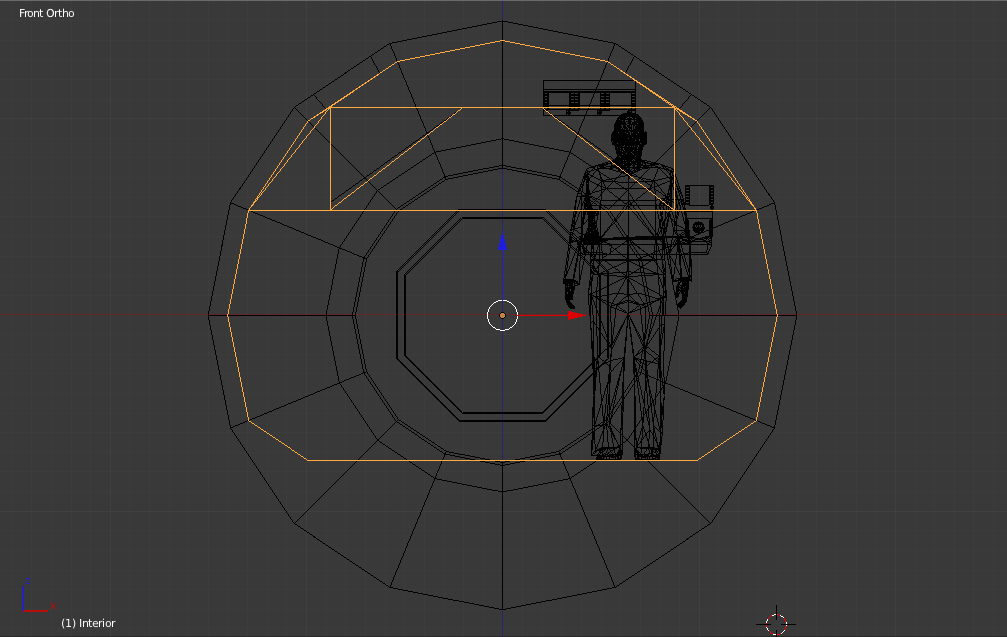
Task: Click the red X-axis manipulator arrow
Action: [576, 315]
